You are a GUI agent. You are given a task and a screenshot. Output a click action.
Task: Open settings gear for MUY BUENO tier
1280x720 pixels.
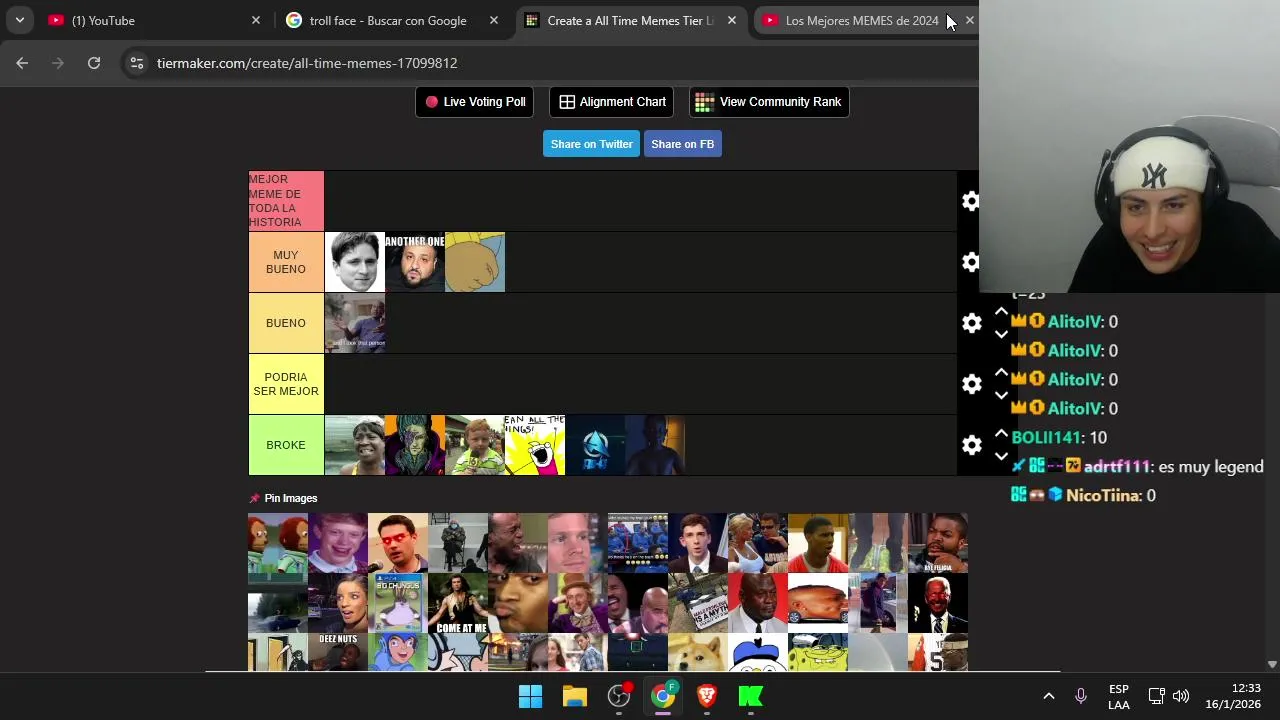(971, 262)
